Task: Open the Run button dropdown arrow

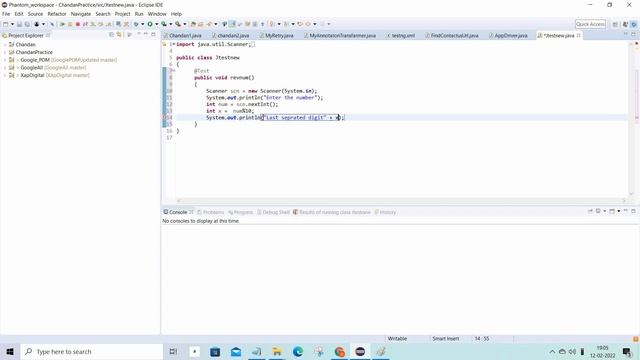Action: [156, 24]
